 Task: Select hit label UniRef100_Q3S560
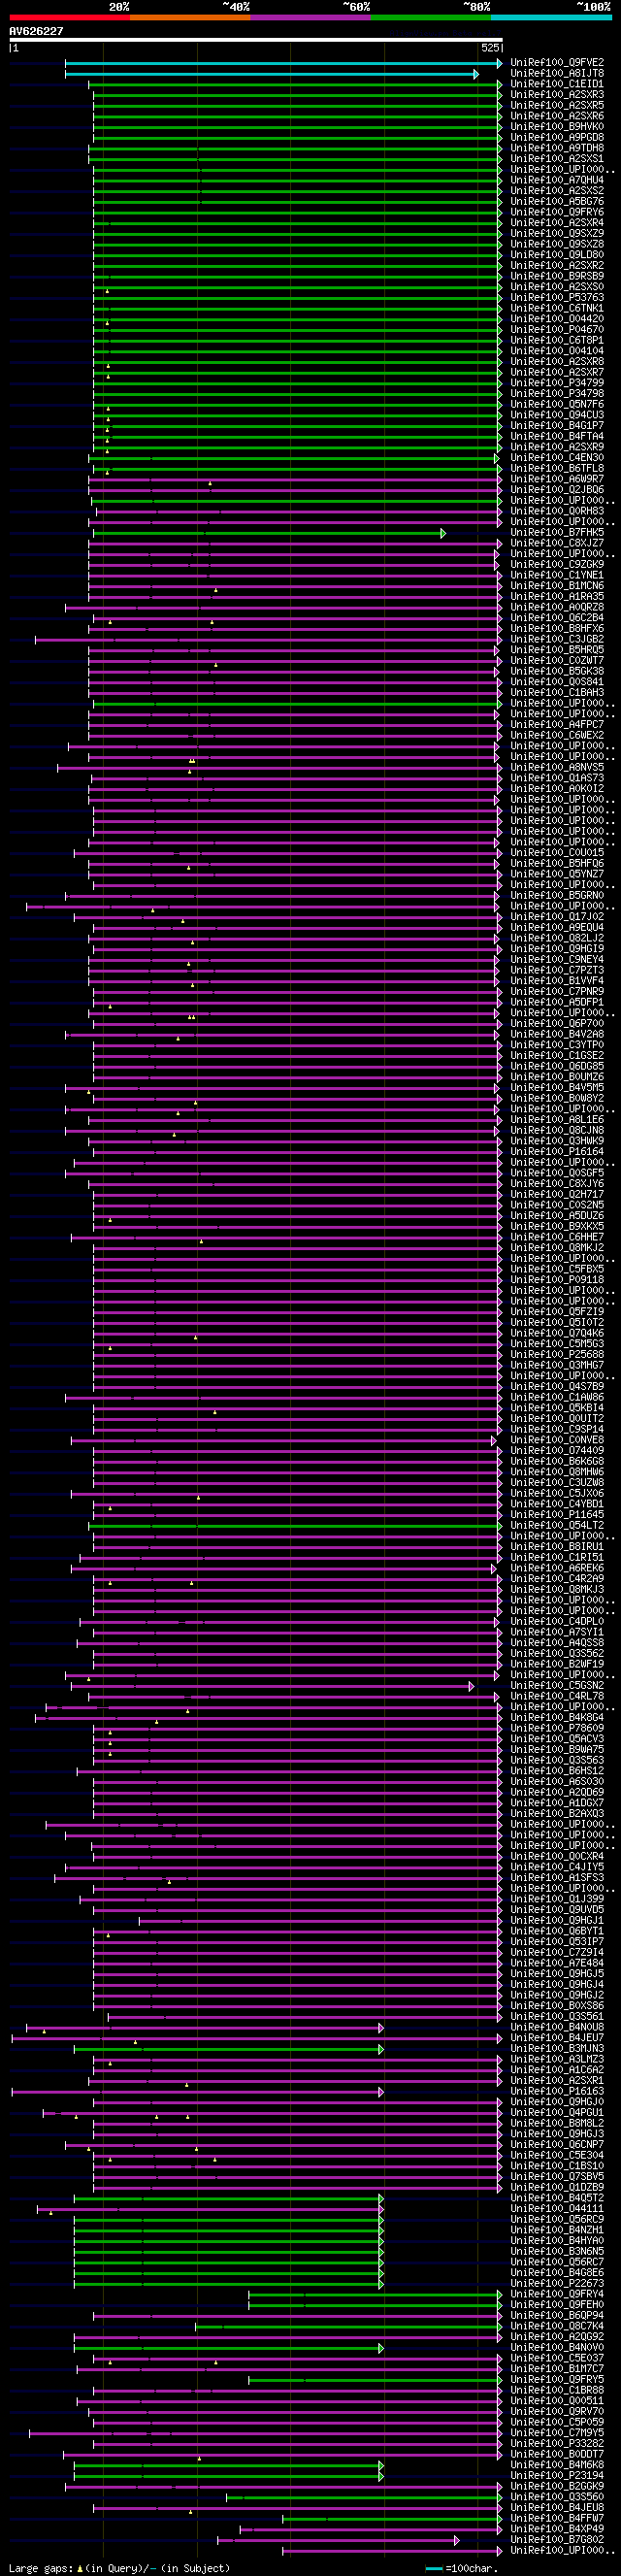click(557, 2496)
